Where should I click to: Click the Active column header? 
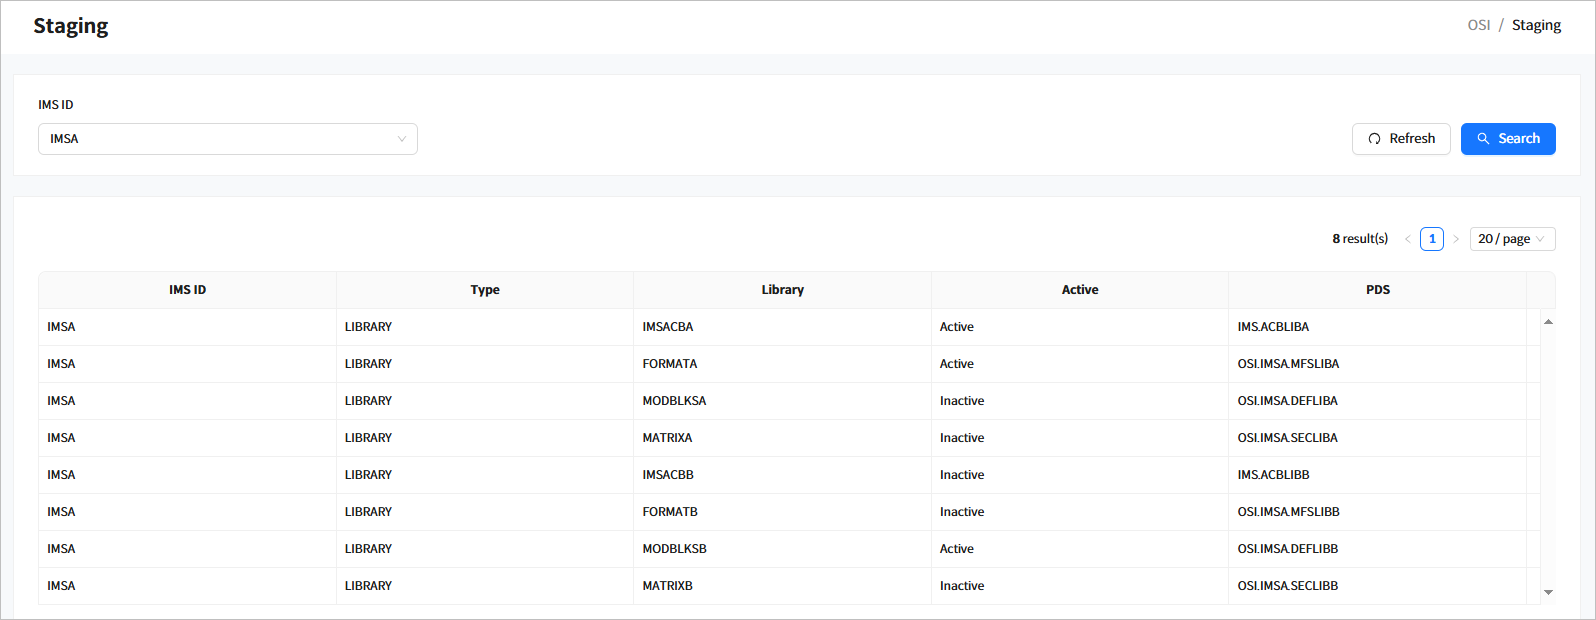tap(1079, 290)
